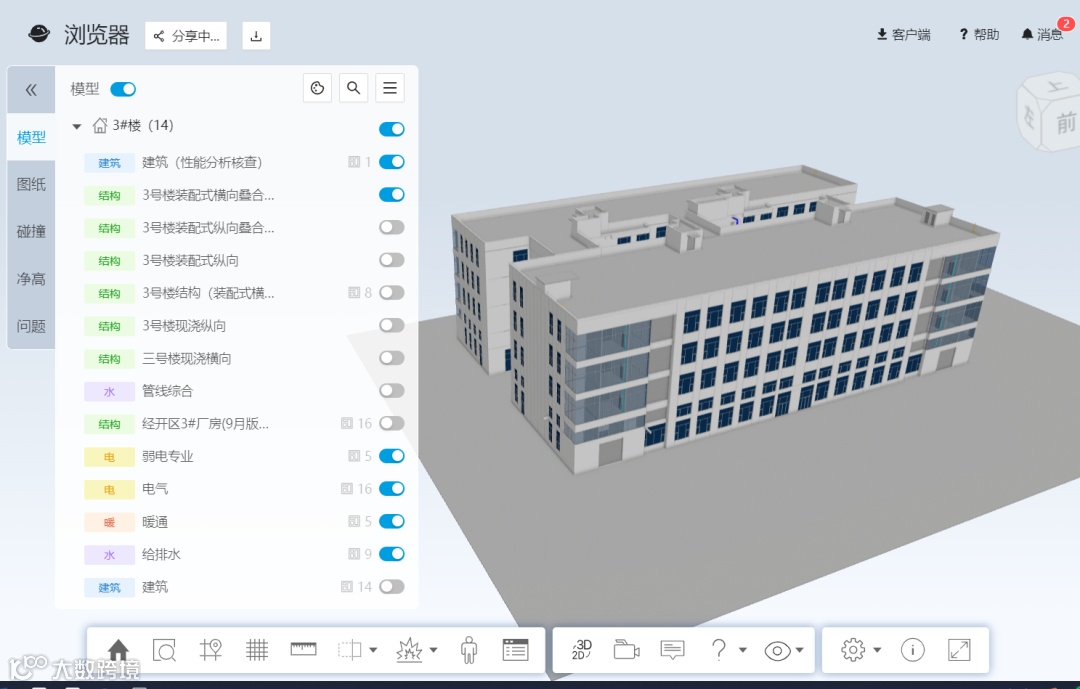This screenshot has width=1080, height=689.
Task: Click the model info circle icon
Action: (913, 650)
